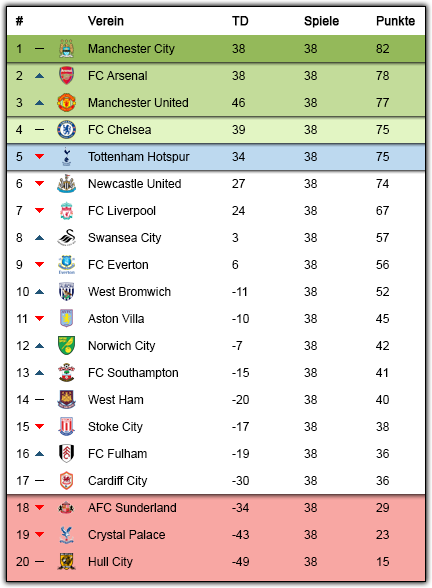Click the Norwich City canary crest
This screenshot has width=432, height=588.
pos(67,346)
